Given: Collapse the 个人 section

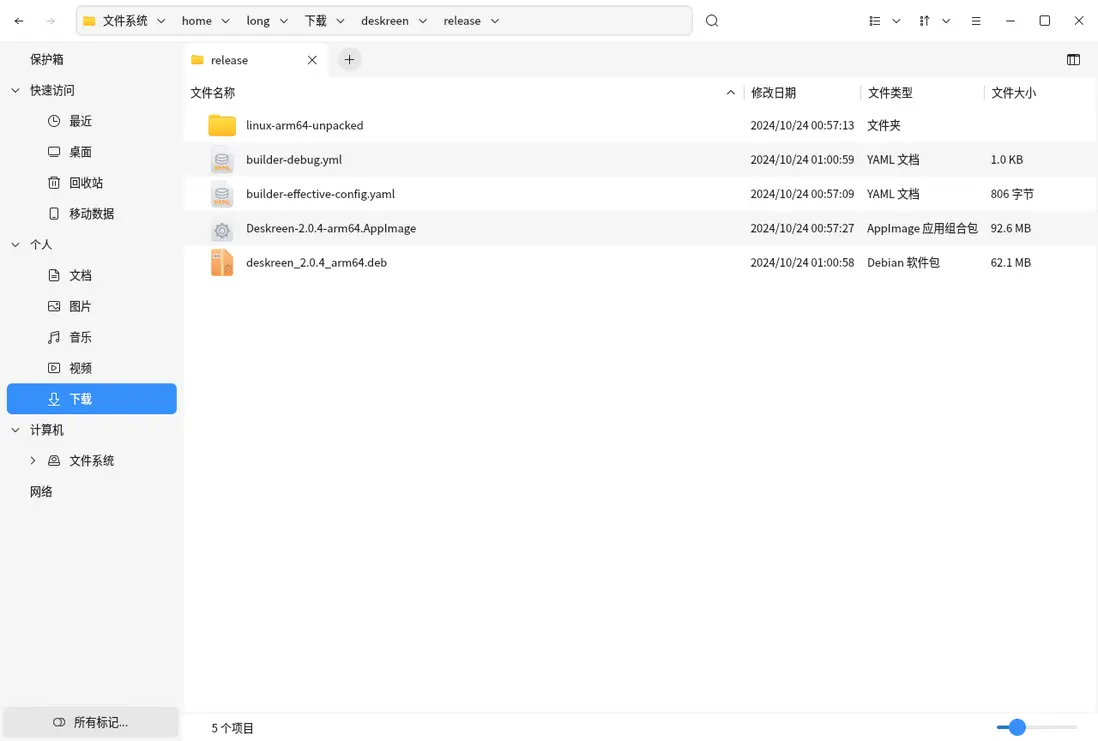Looking at the screenshot, I should [15, 244].
